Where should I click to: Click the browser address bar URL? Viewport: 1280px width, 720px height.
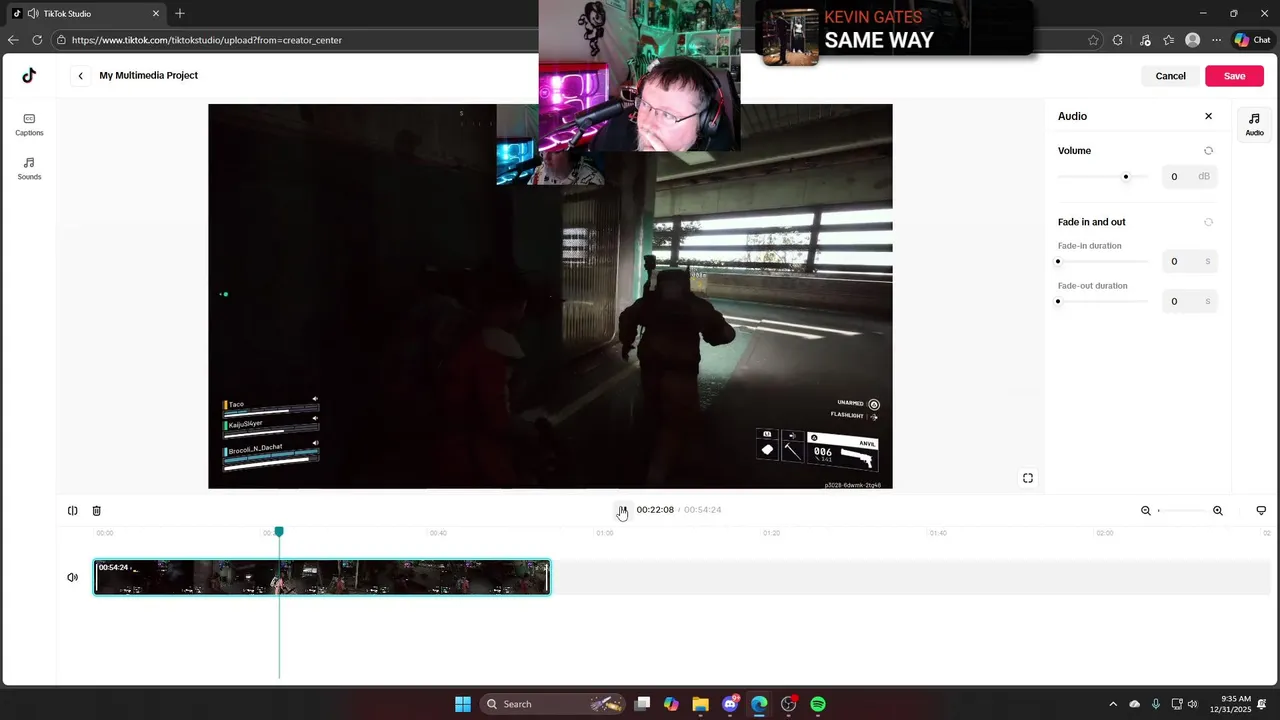tap(207, 40)
